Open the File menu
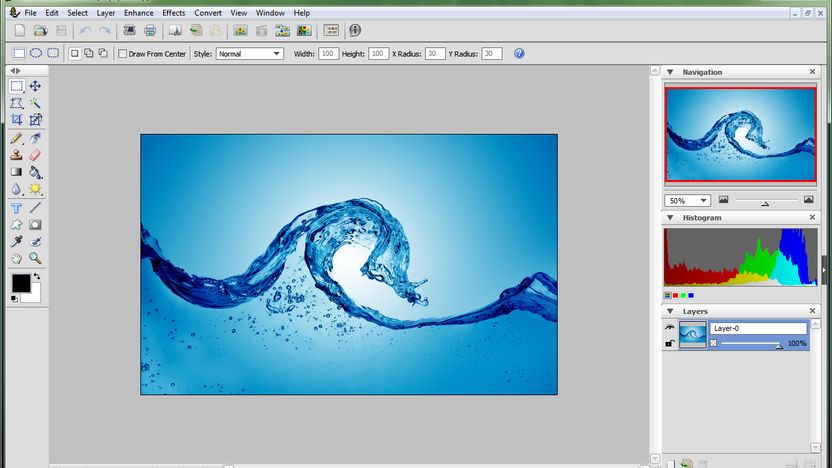Screen dimensions: 832x468 pos(31,13)
